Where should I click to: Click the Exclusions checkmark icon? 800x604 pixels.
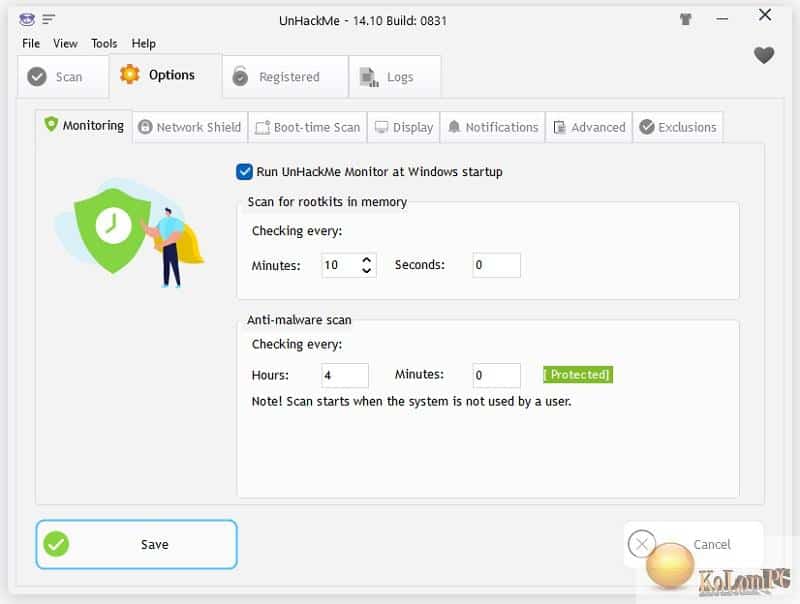click(647, 127)
